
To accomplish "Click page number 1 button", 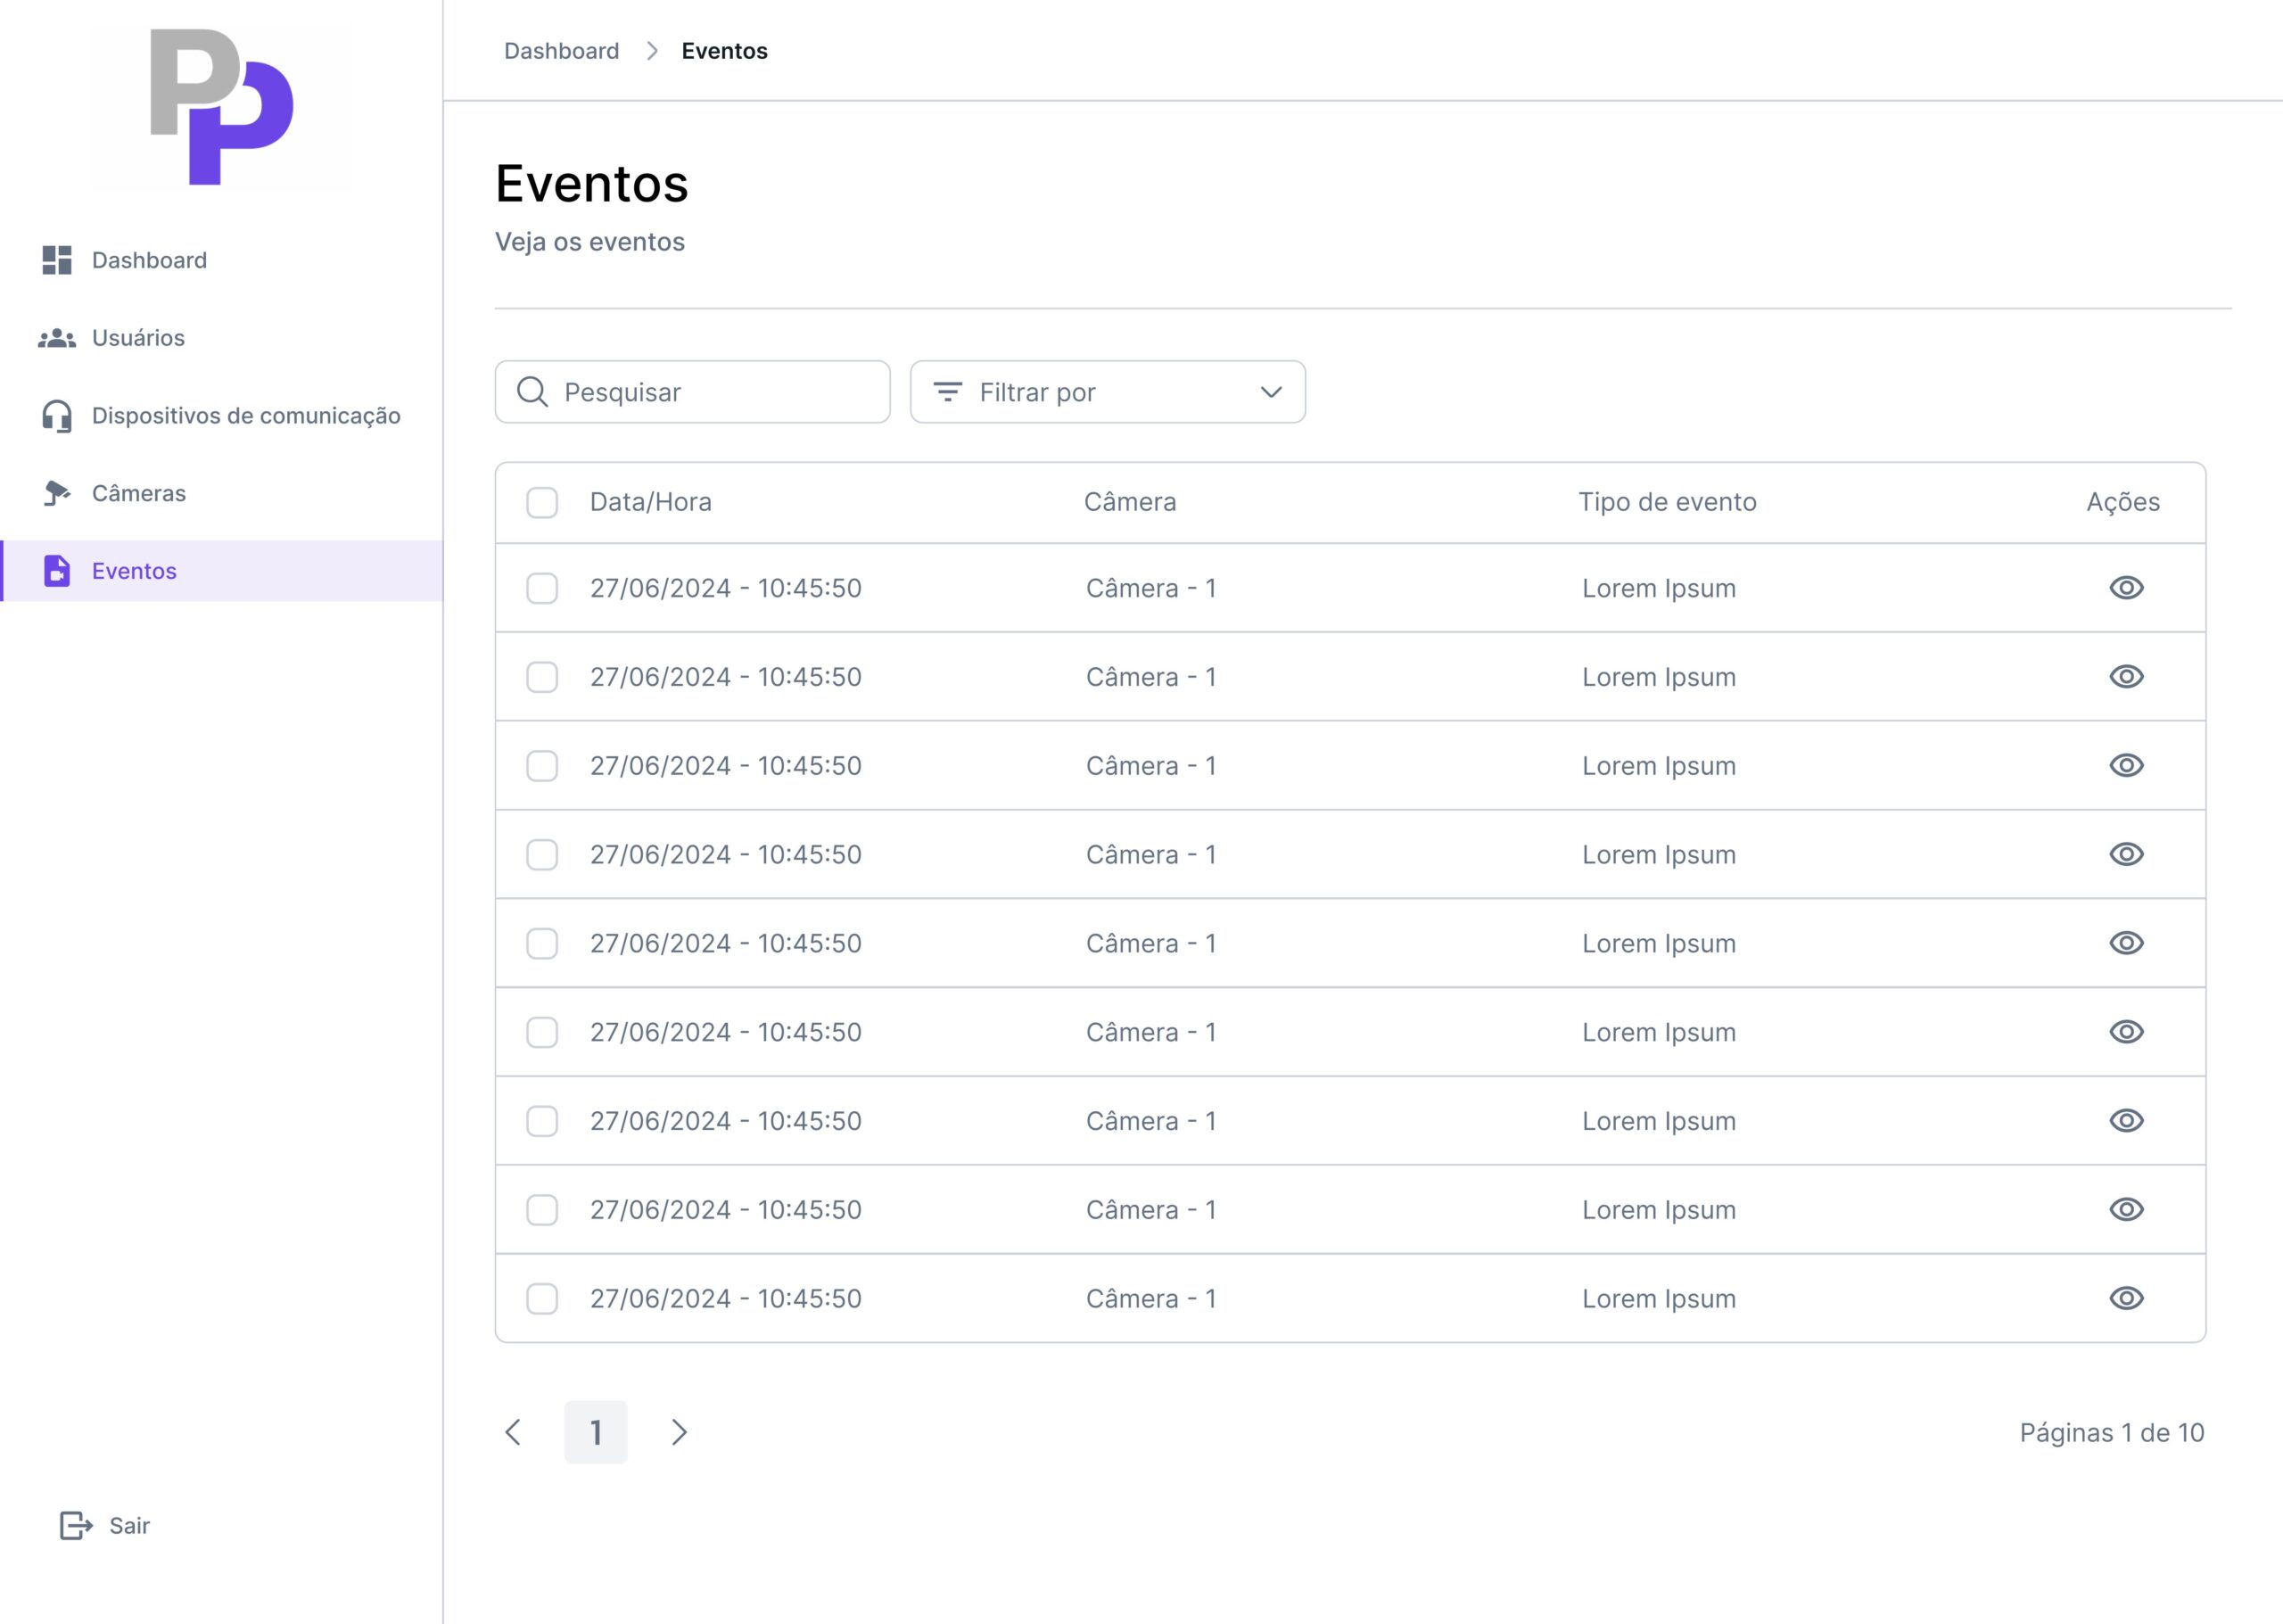I will click(596, 1432).
